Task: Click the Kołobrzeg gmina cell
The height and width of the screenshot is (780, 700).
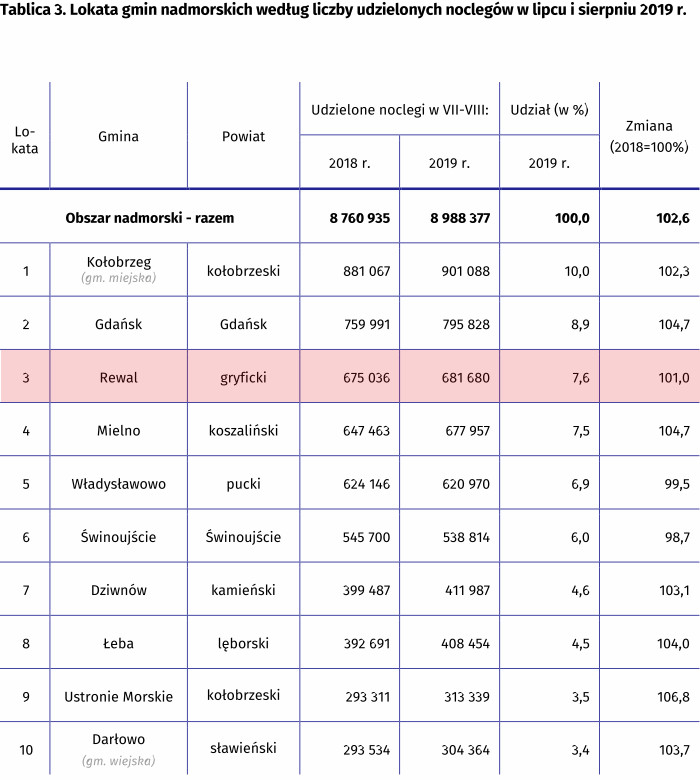Action: click(118, 270)
